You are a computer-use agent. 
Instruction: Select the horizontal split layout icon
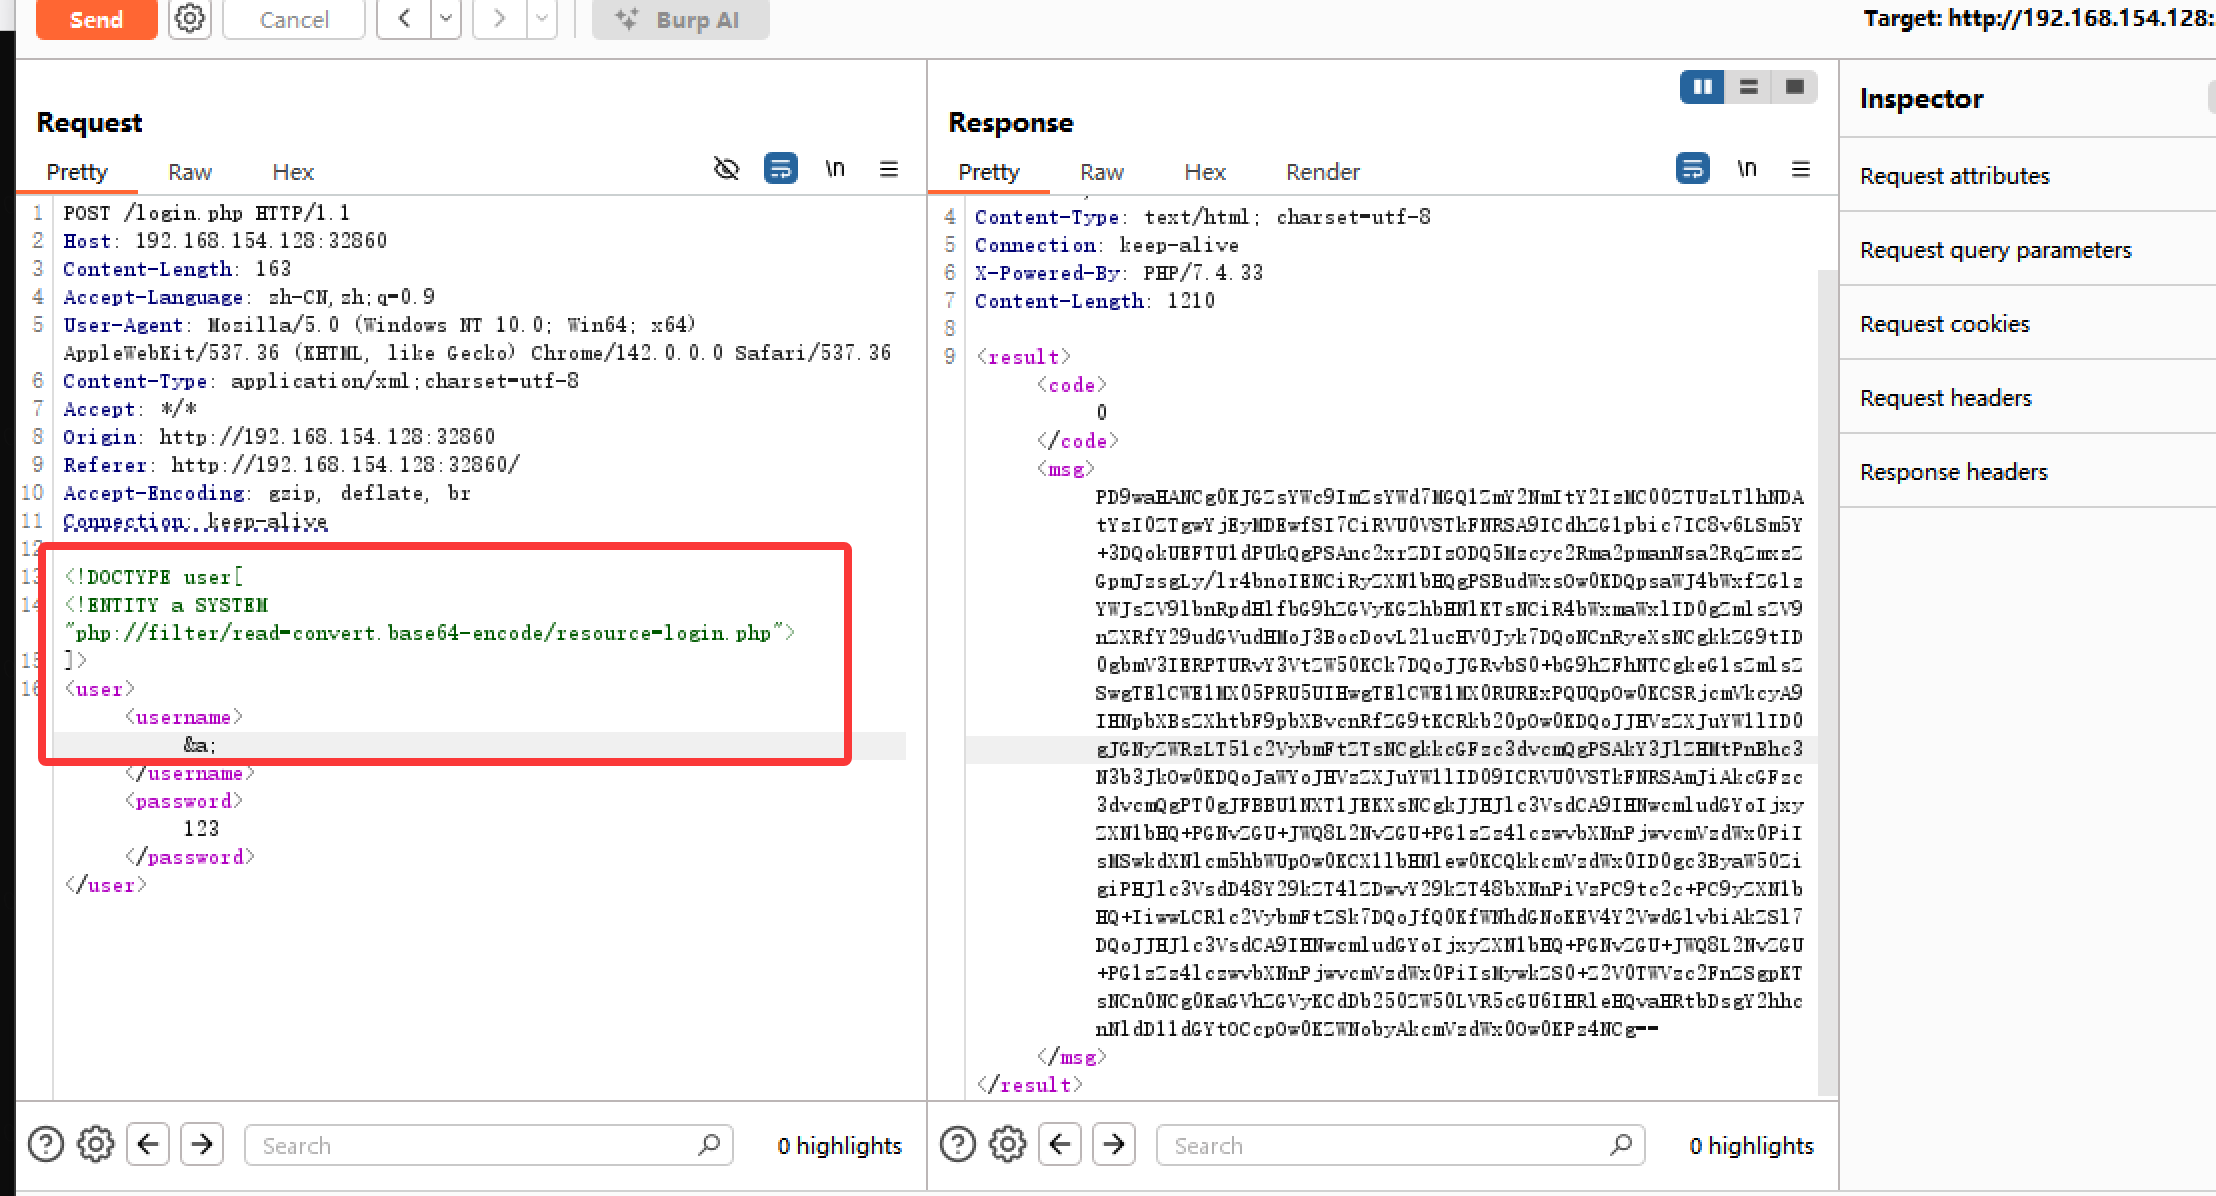tap(1748, 87)
